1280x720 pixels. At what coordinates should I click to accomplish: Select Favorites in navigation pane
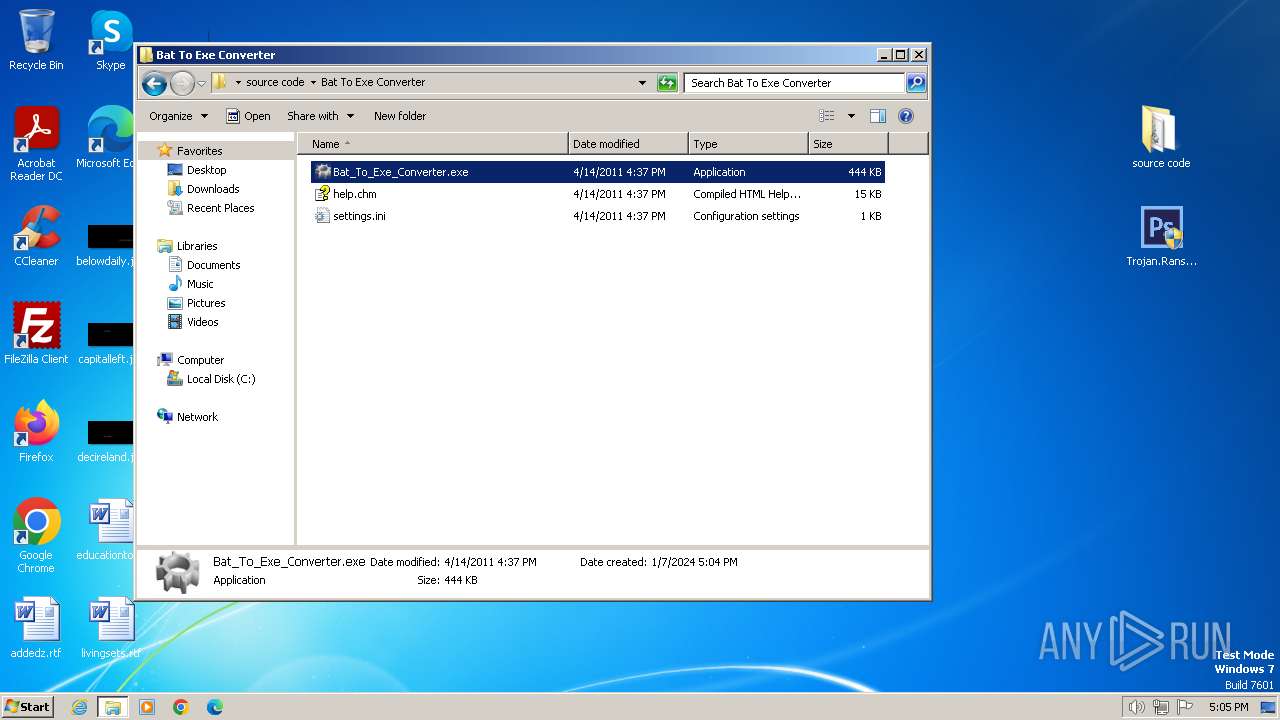(x=199, y=151)
